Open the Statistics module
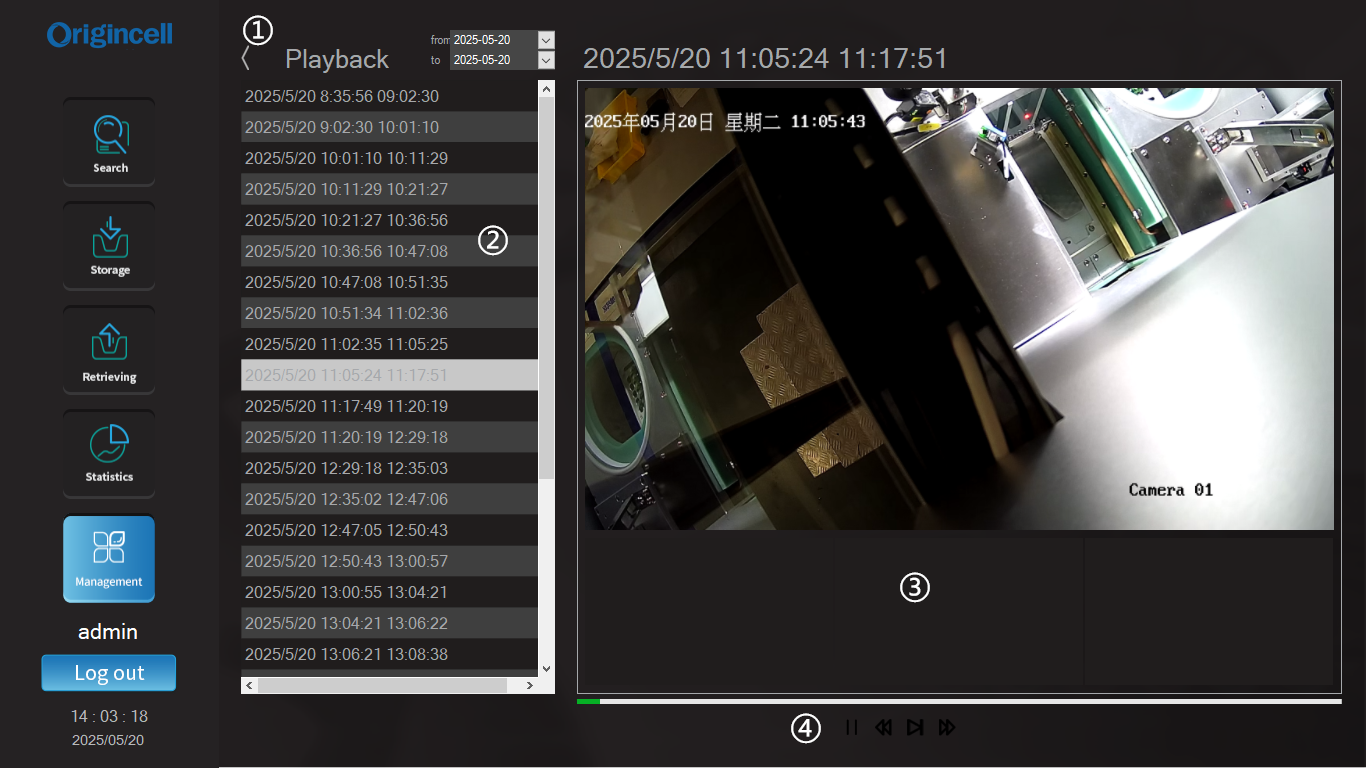The width and height of the screenshot is (1366, 768). click(x=109, y=453)
